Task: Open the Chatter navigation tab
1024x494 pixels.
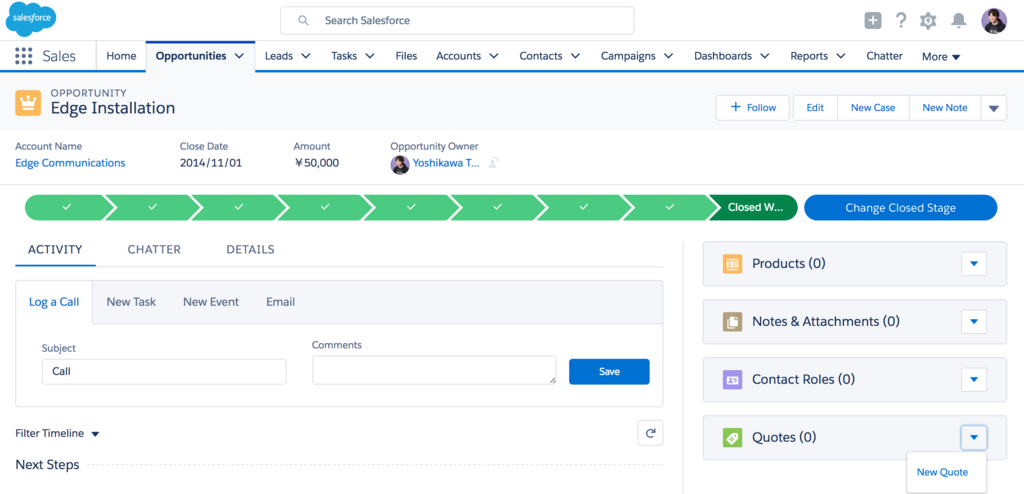Action: pos(884,56)
